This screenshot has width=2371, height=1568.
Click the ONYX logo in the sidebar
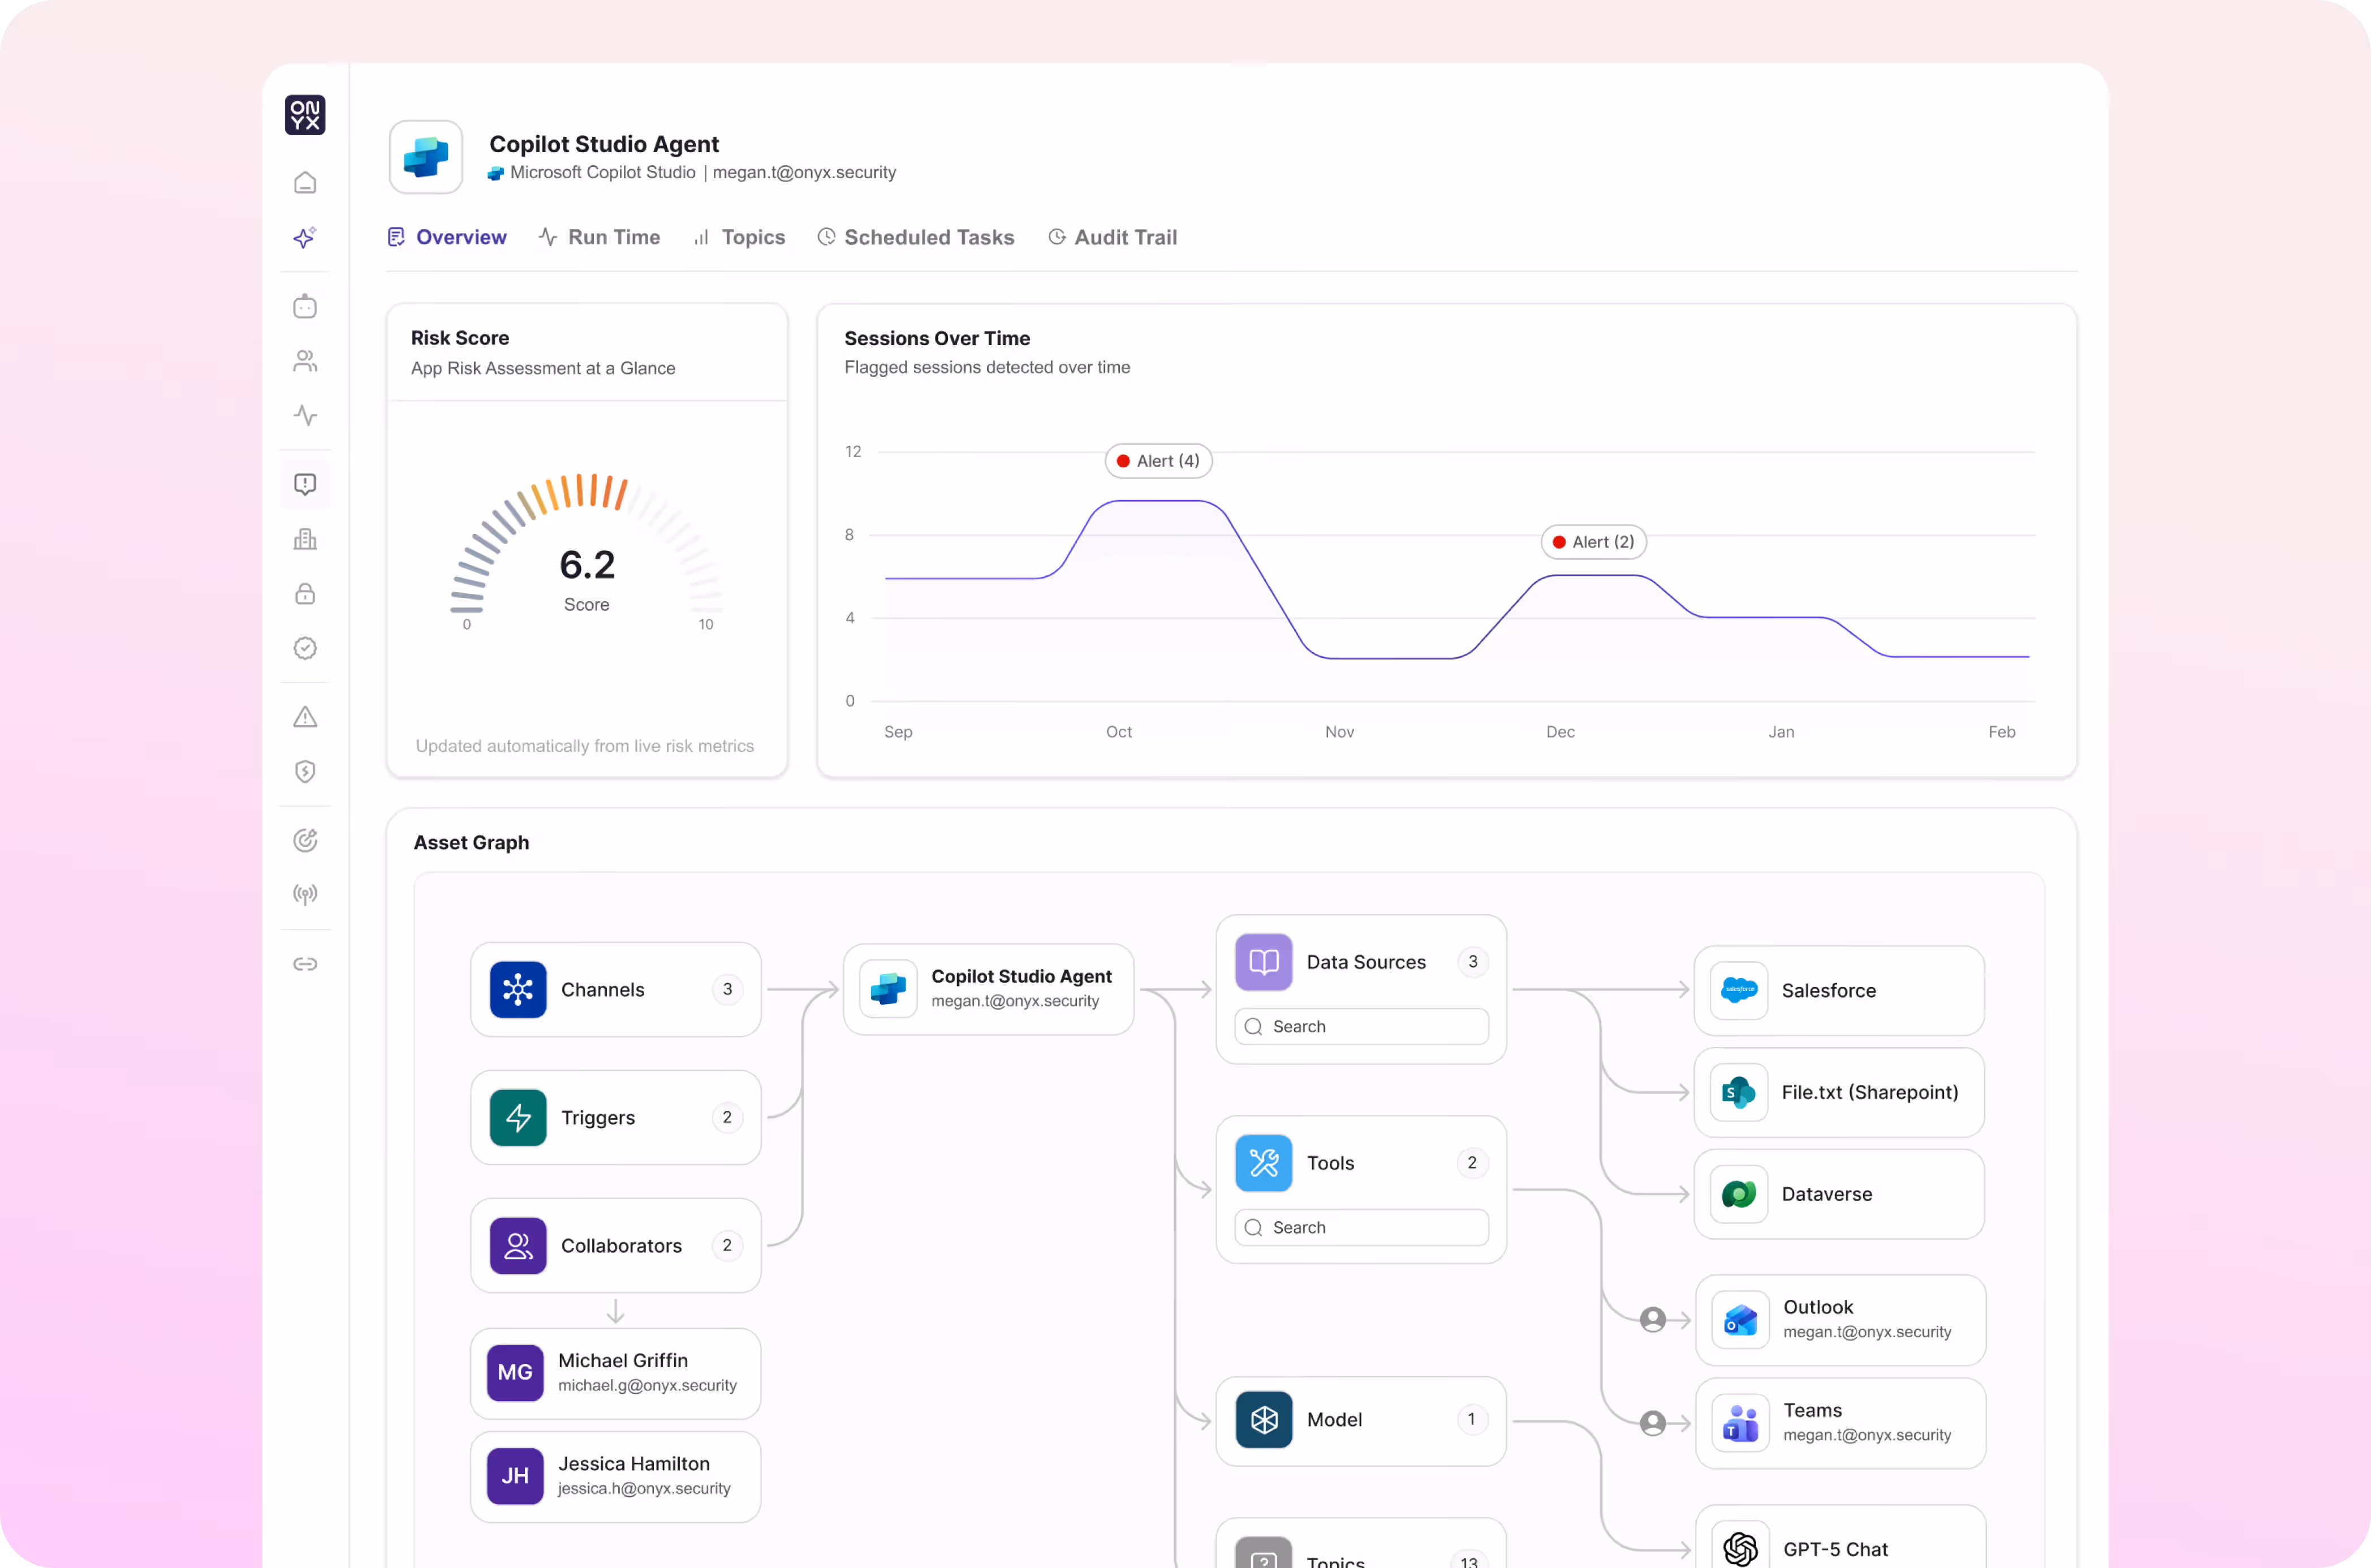tap(305, 115)
